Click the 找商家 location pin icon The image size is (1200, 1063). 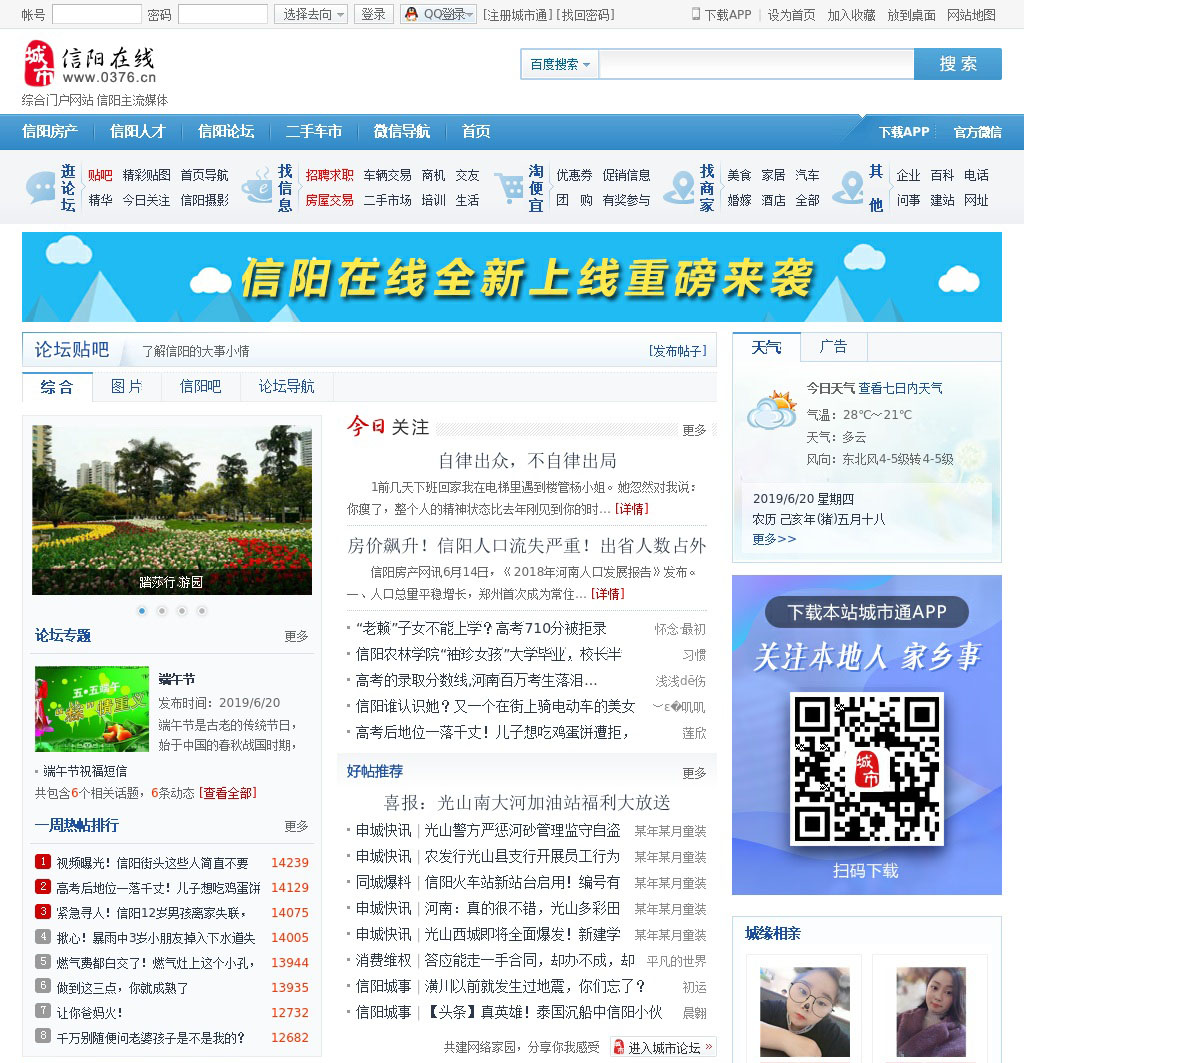680,187
